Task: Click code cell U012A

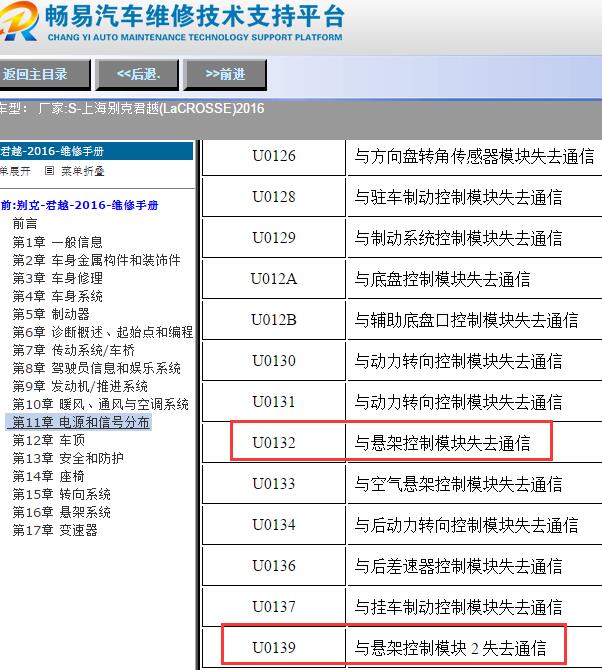Action: [274, 279]
